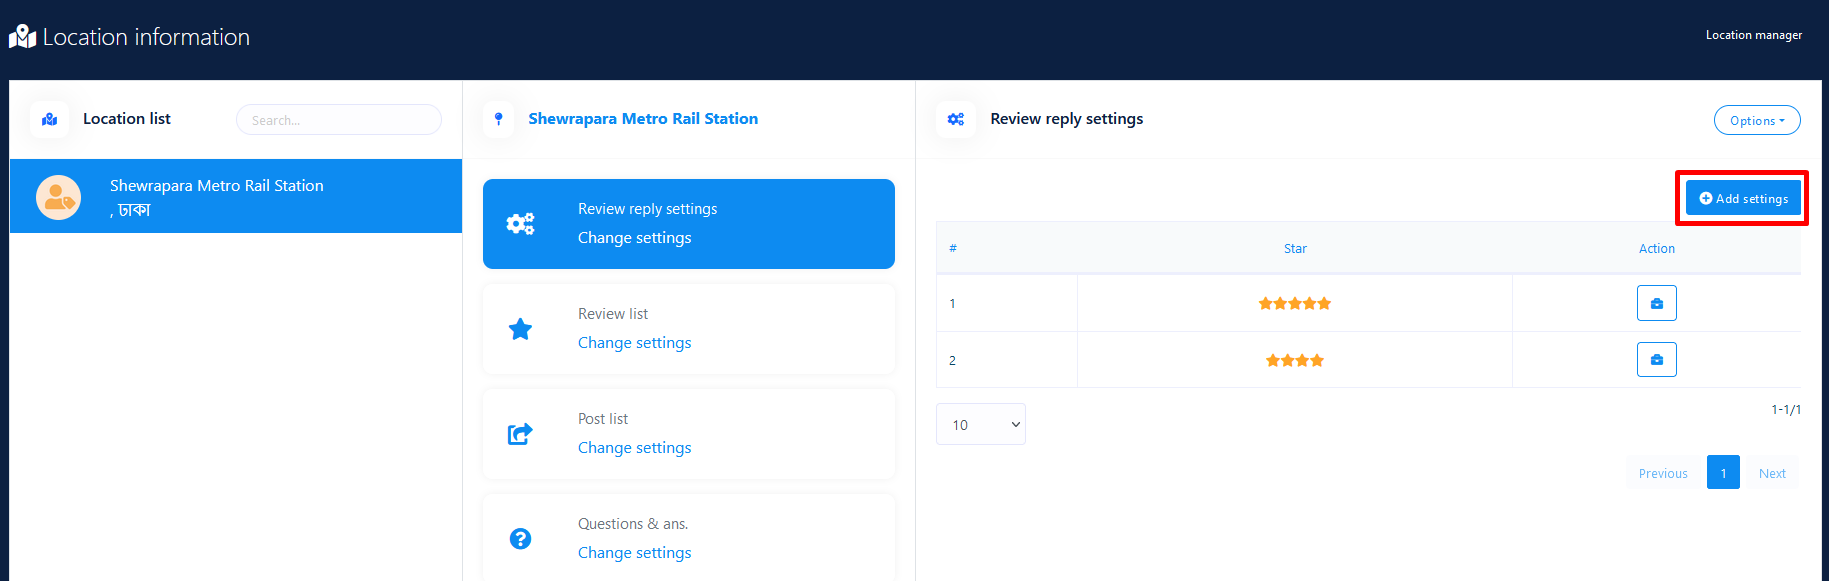The width and height of the screenshot is (1829, 581).
Task: Click action icon button in row 2
Action: [x=1656, y=360]
